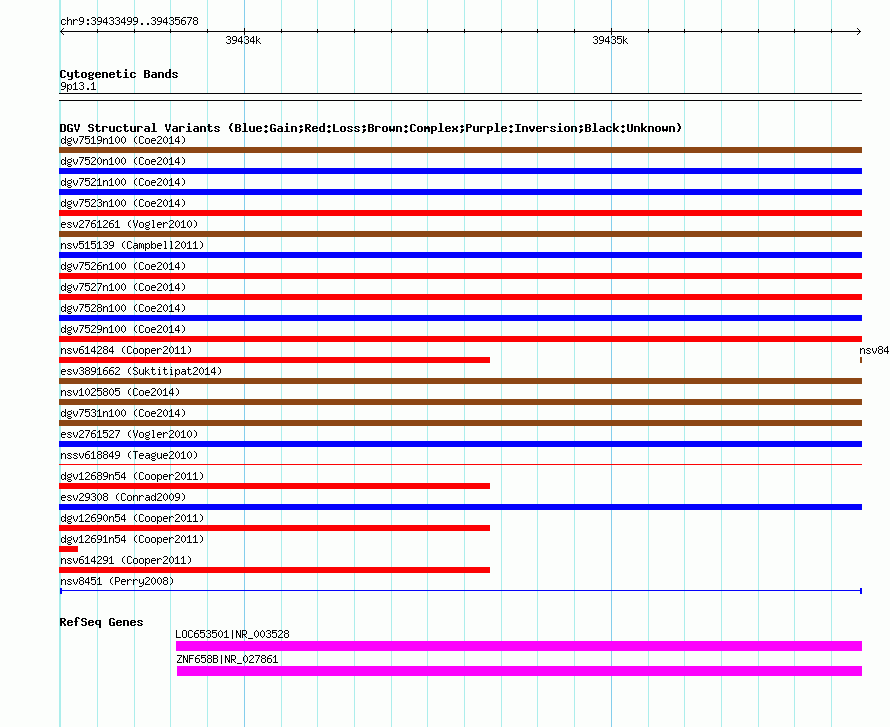
Task: Select red bar under dgv7529n100
Action: coord(460,339)
